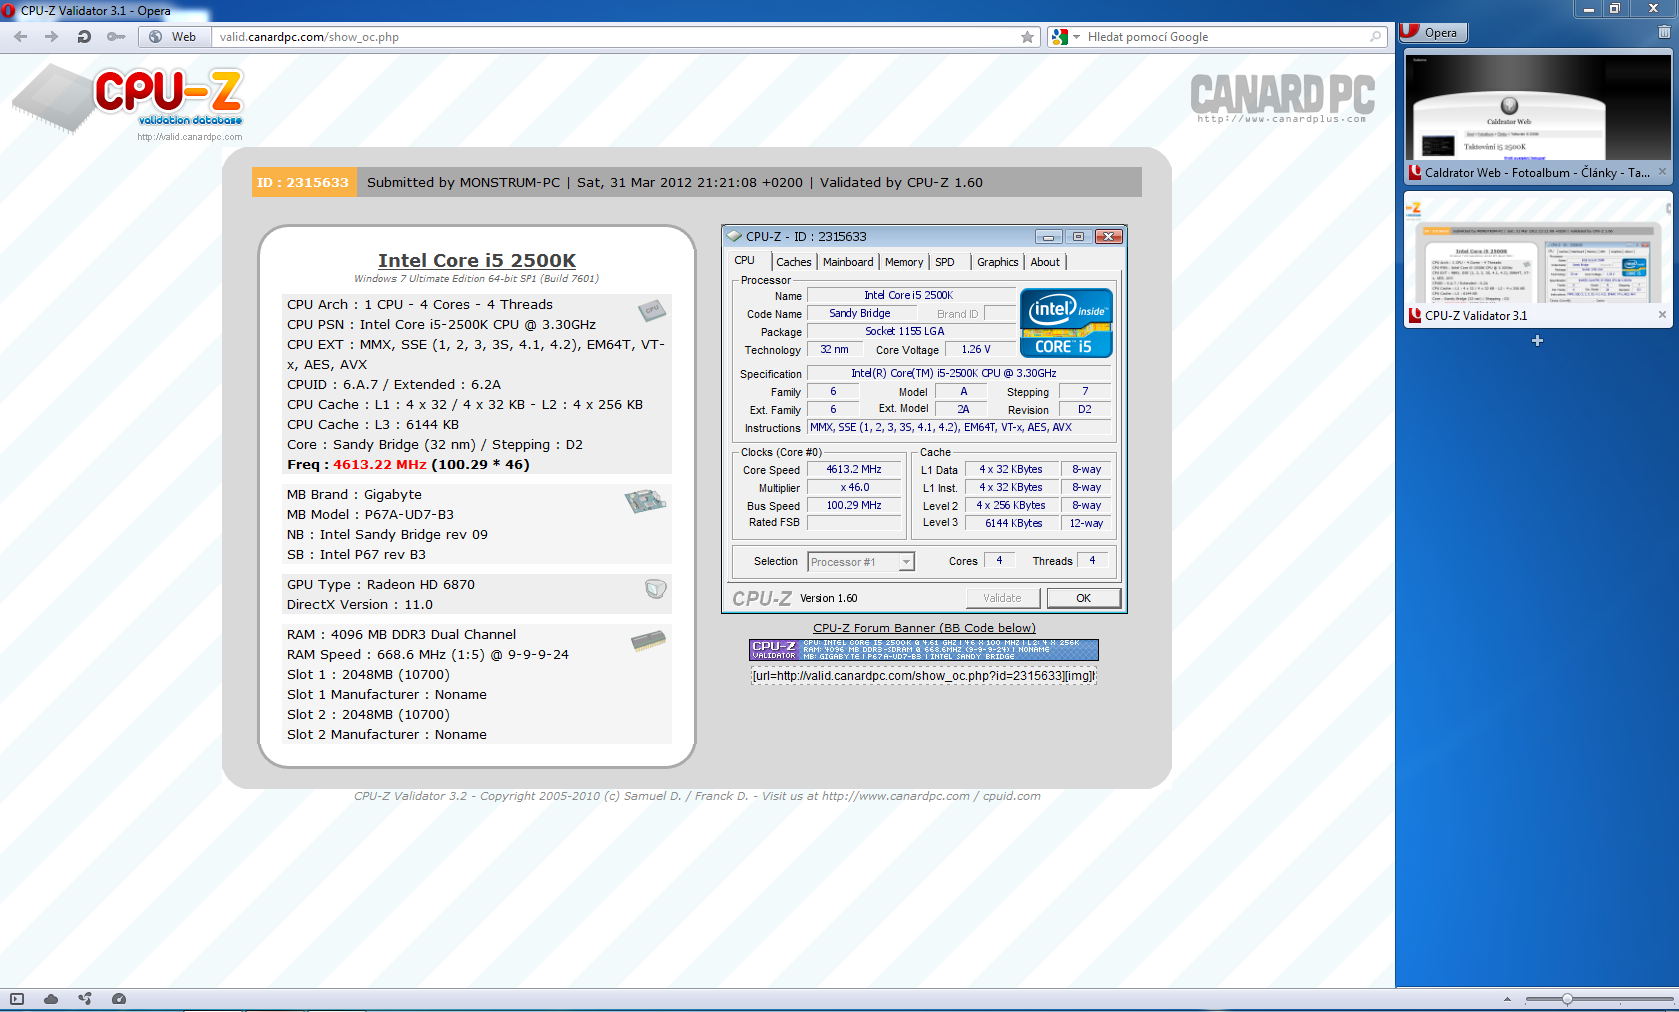Click the CPU chip icon beside CPU Arch
The width and height of the screenshot is (1679, 1012).
pyautogui.click(x=652, y=310)
